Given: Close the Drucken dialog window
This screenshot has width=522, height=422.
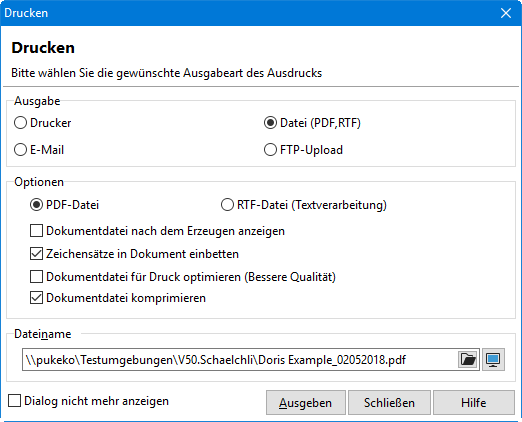Looking at the screenshot, I should click(506, 13).
